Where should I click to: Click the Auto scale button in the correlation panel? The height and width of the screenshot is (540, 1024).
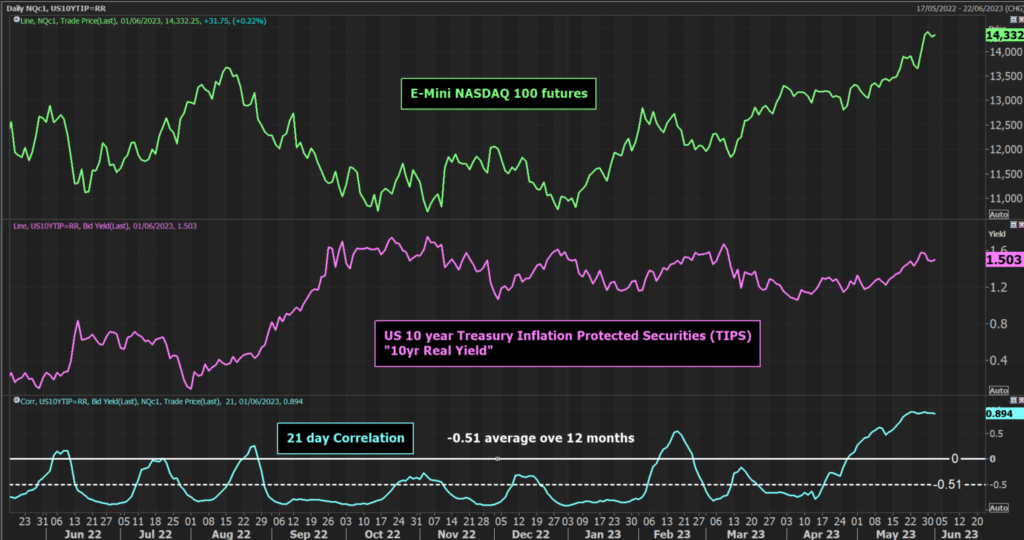click(x=999, y=507)
